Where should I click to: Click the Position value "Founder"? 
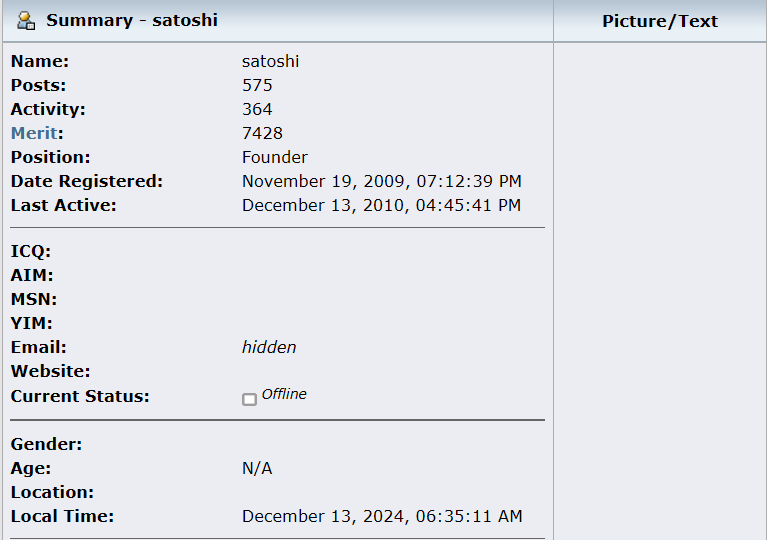(275, 157)
